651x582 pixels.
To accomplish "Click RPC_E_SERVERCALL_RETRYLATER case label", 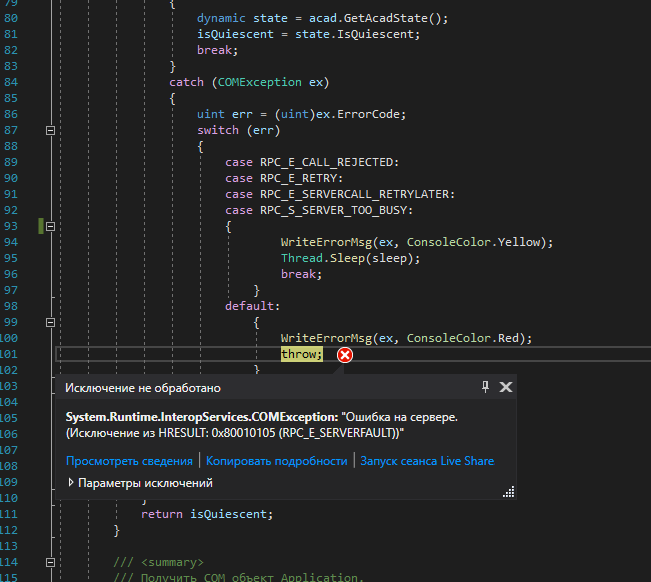I will tap(357, 194).
